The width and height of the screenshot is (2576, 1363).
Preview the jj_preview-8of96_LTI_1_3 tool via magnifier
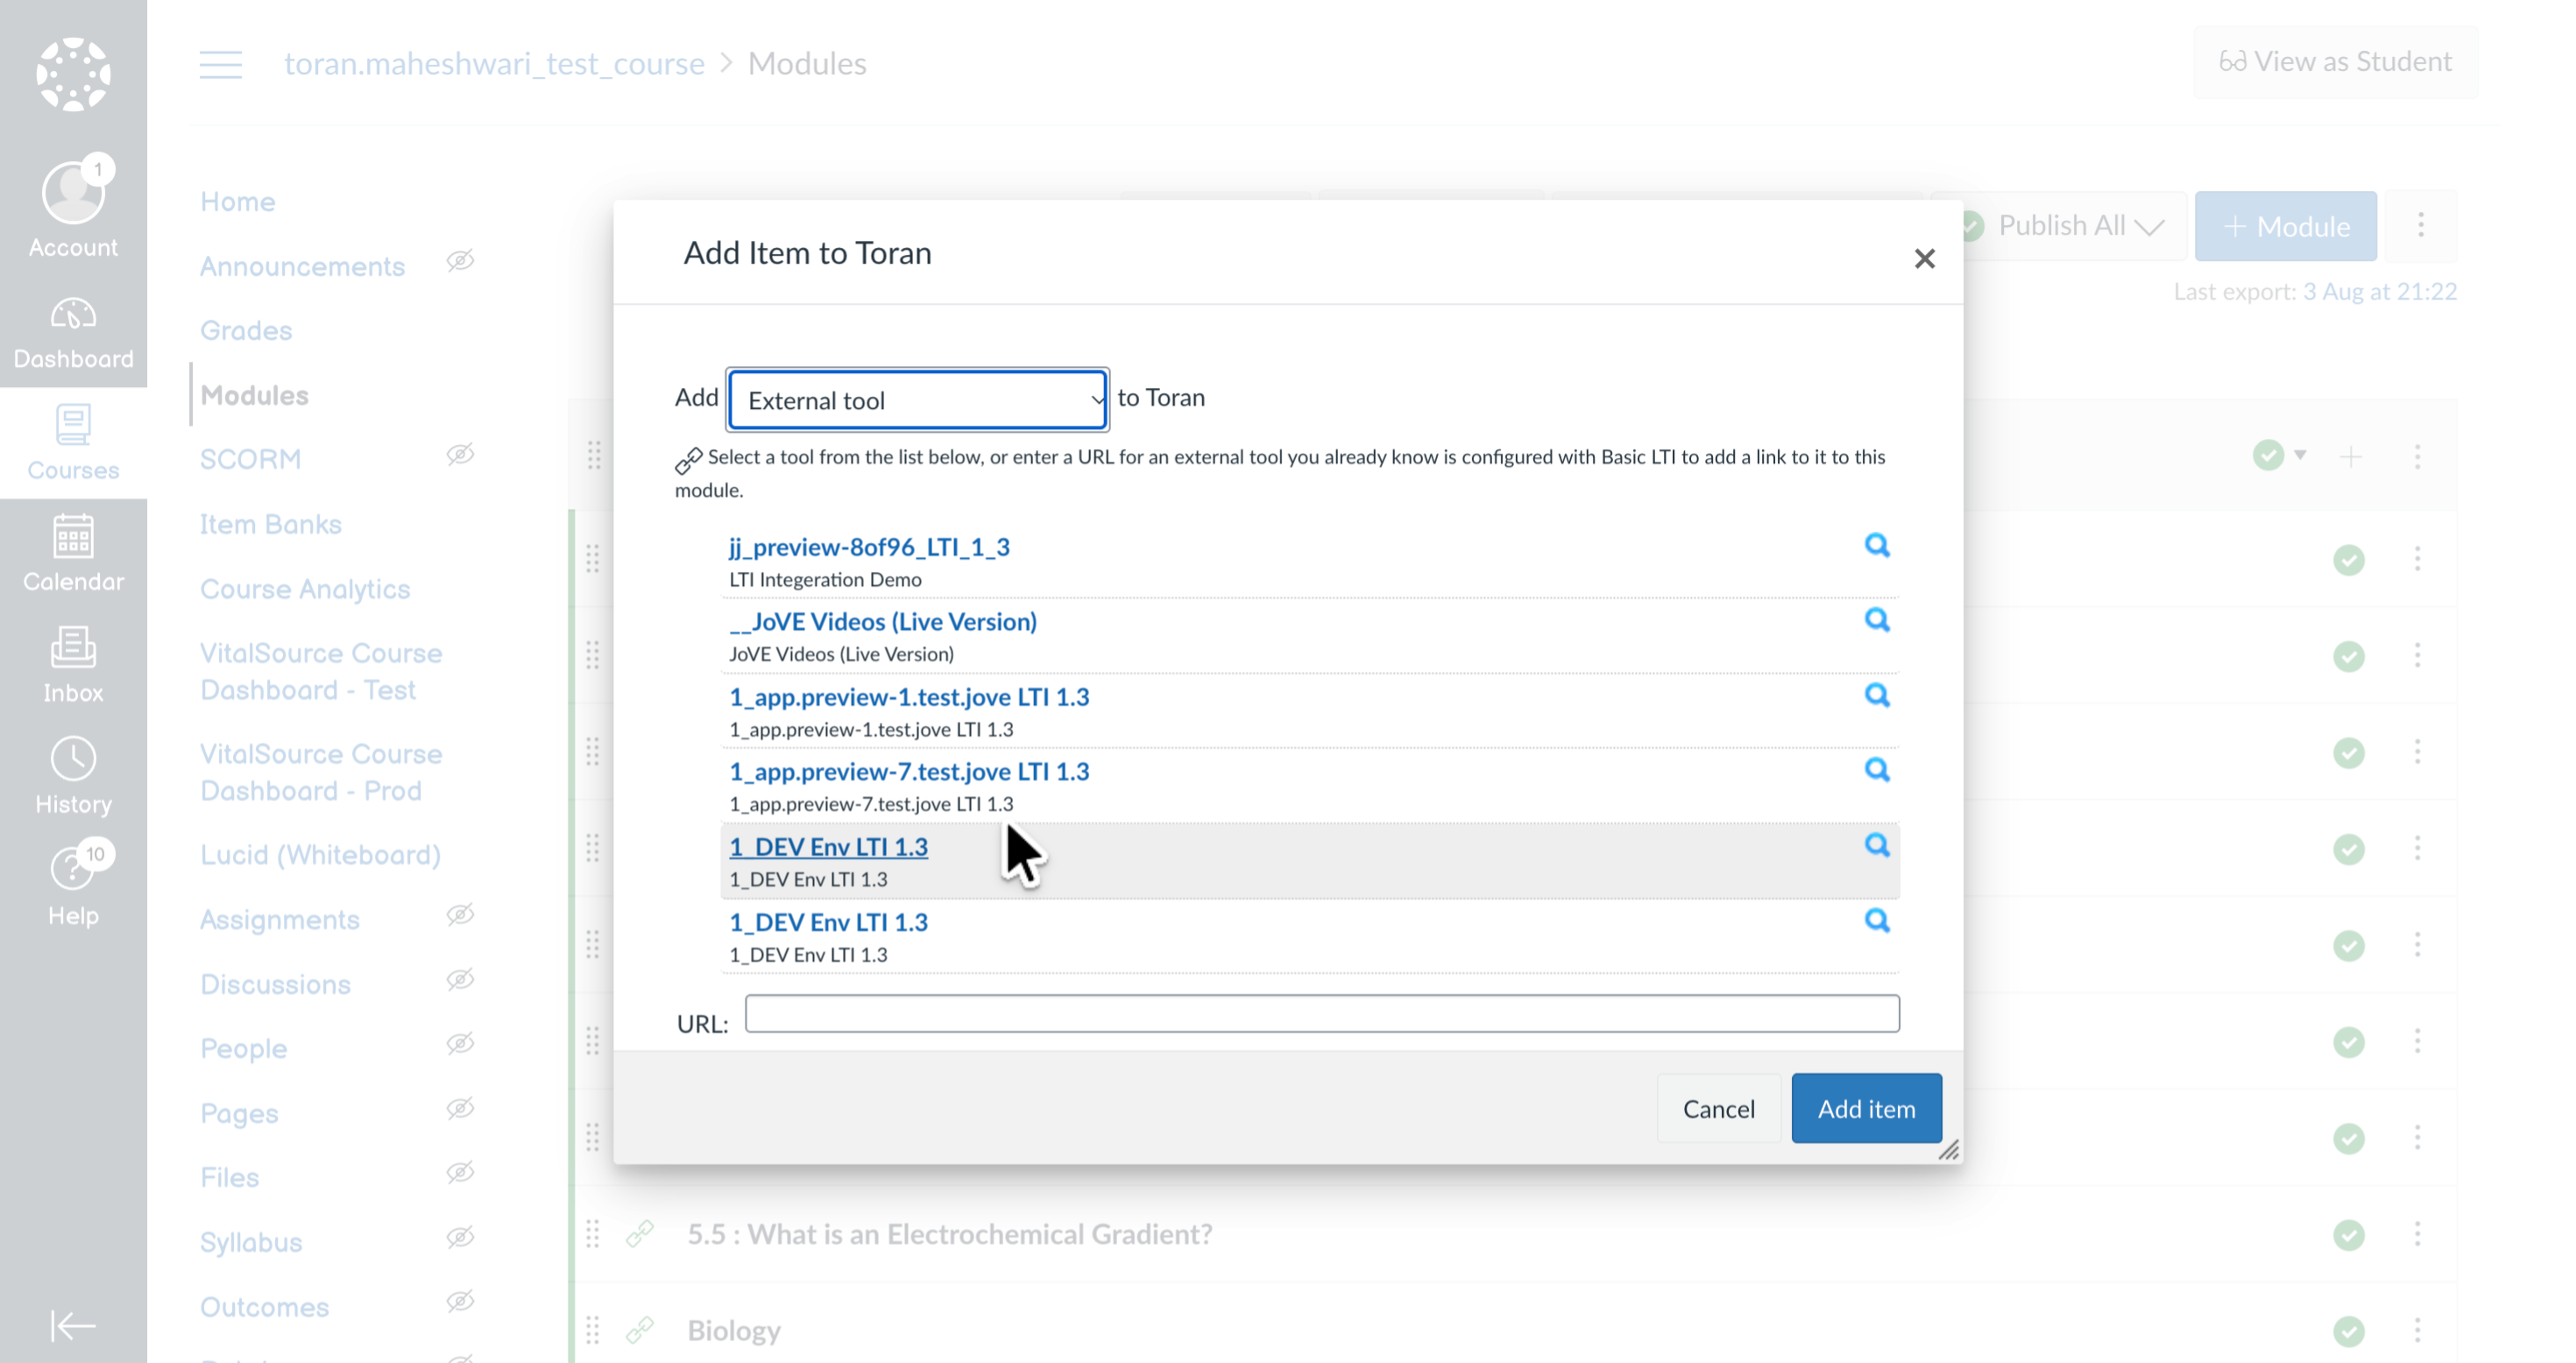coord(1877,545)
